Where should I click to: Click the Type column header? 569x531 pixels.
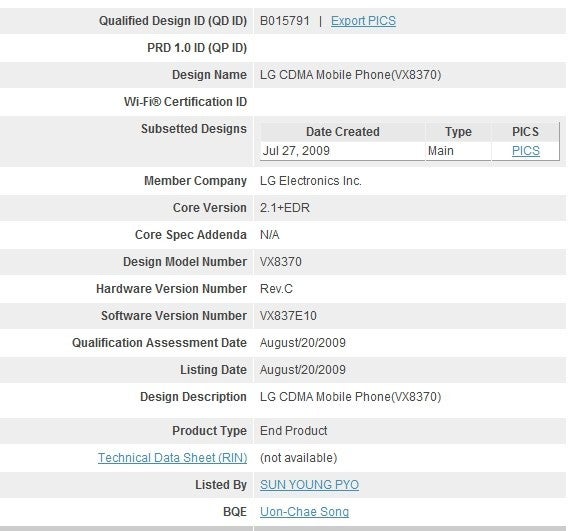[x=458, y=132]
